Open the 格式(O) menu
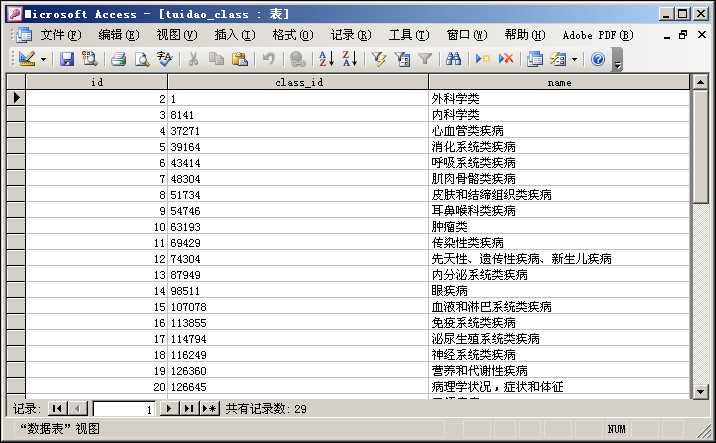This screenshot has height=443, width=716. click(293, 35)
